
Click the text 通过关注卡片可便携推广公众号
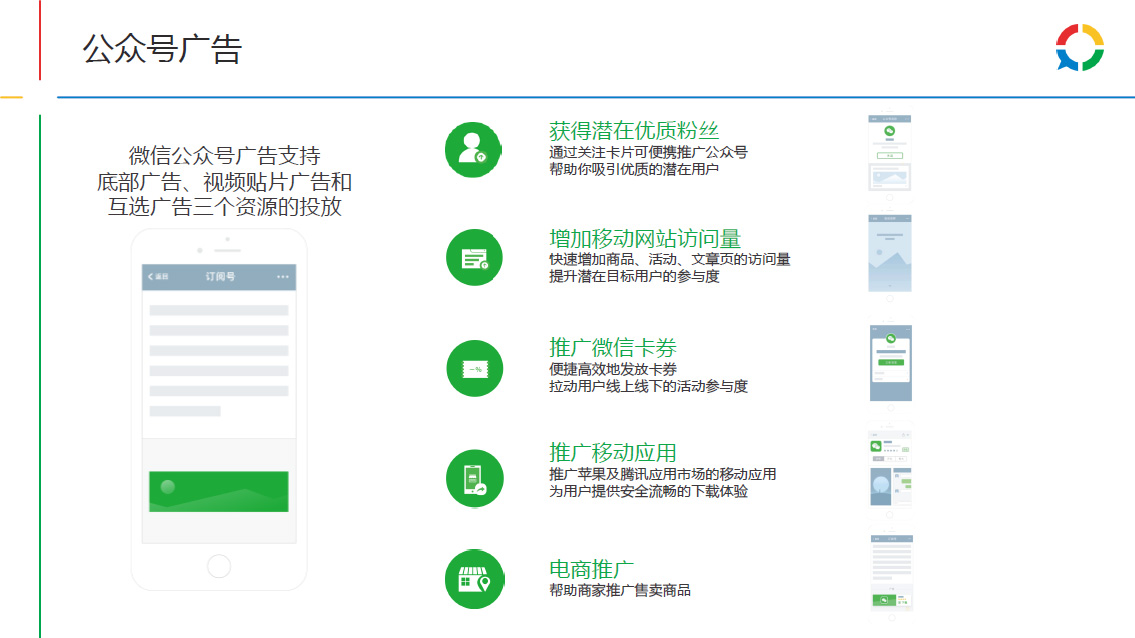648,153
